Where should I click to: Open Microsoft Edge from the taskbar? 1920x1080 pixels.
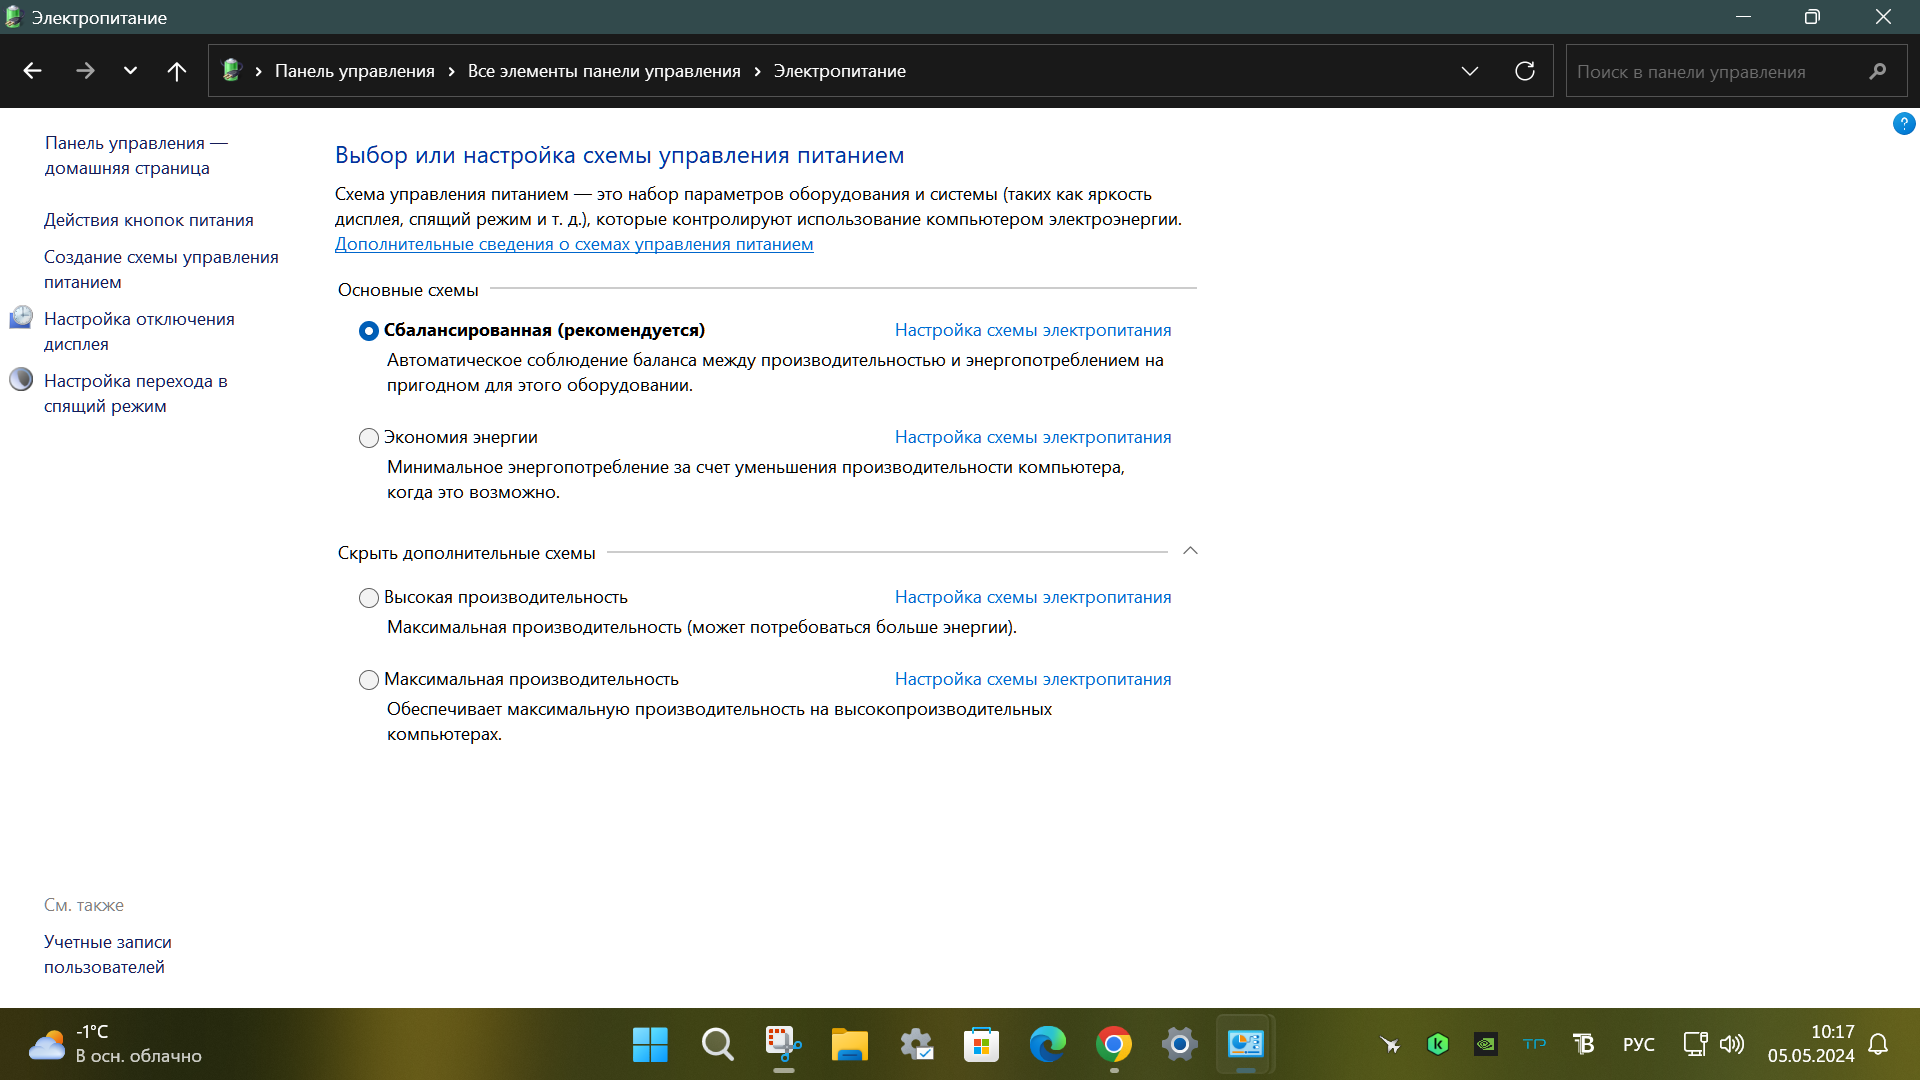(1047, 1045)
